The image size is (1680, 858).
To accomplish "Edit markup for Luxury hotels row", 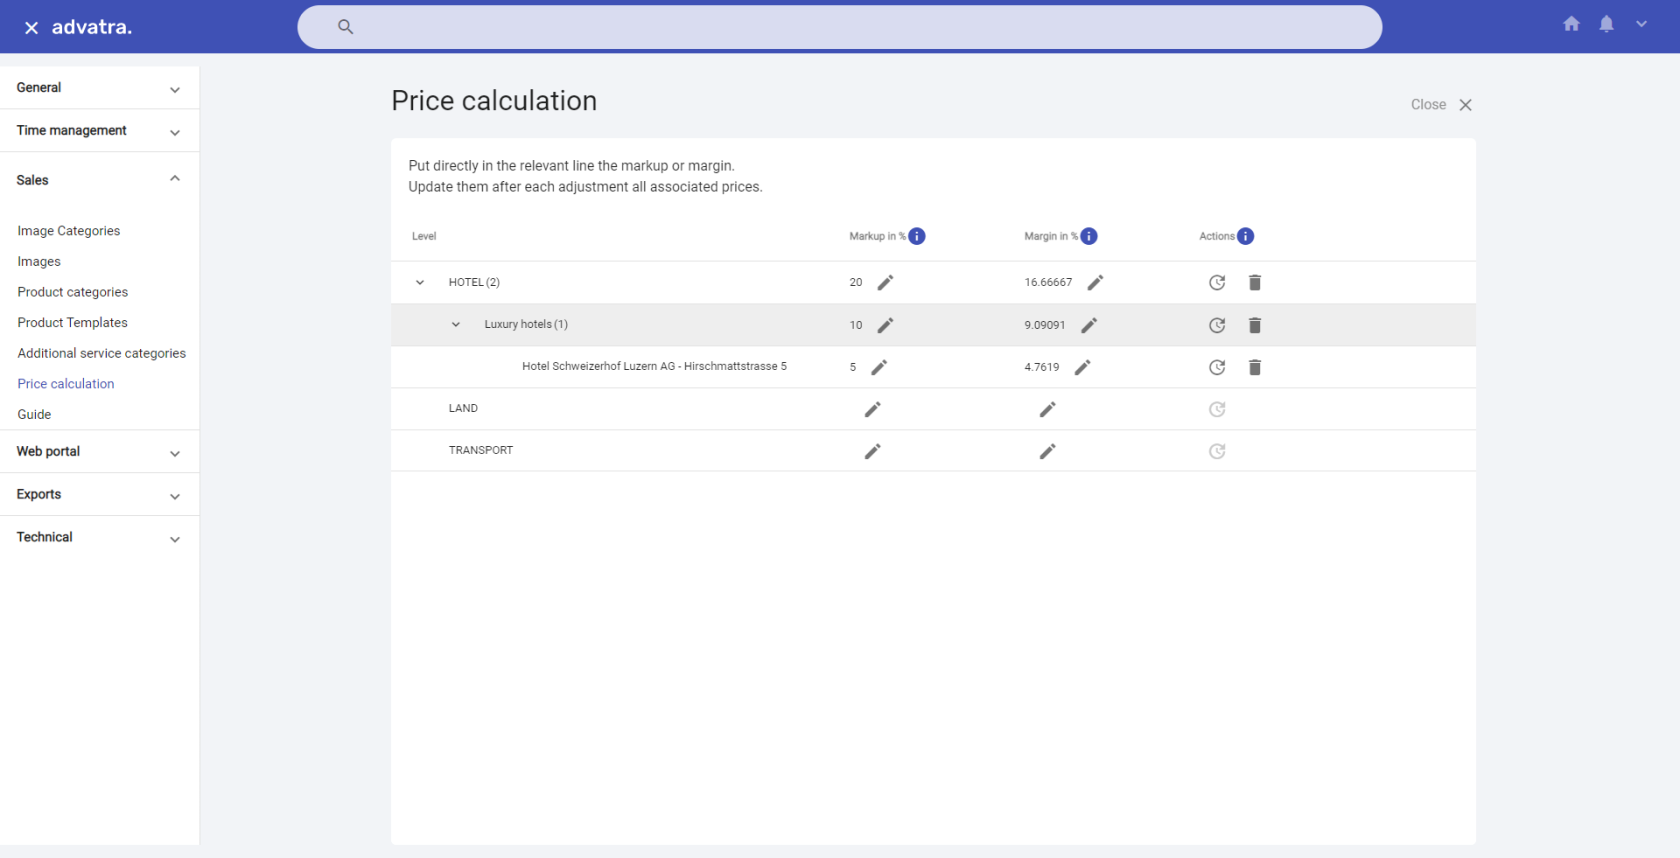I will pyautogui.click(x=885, y=325).
